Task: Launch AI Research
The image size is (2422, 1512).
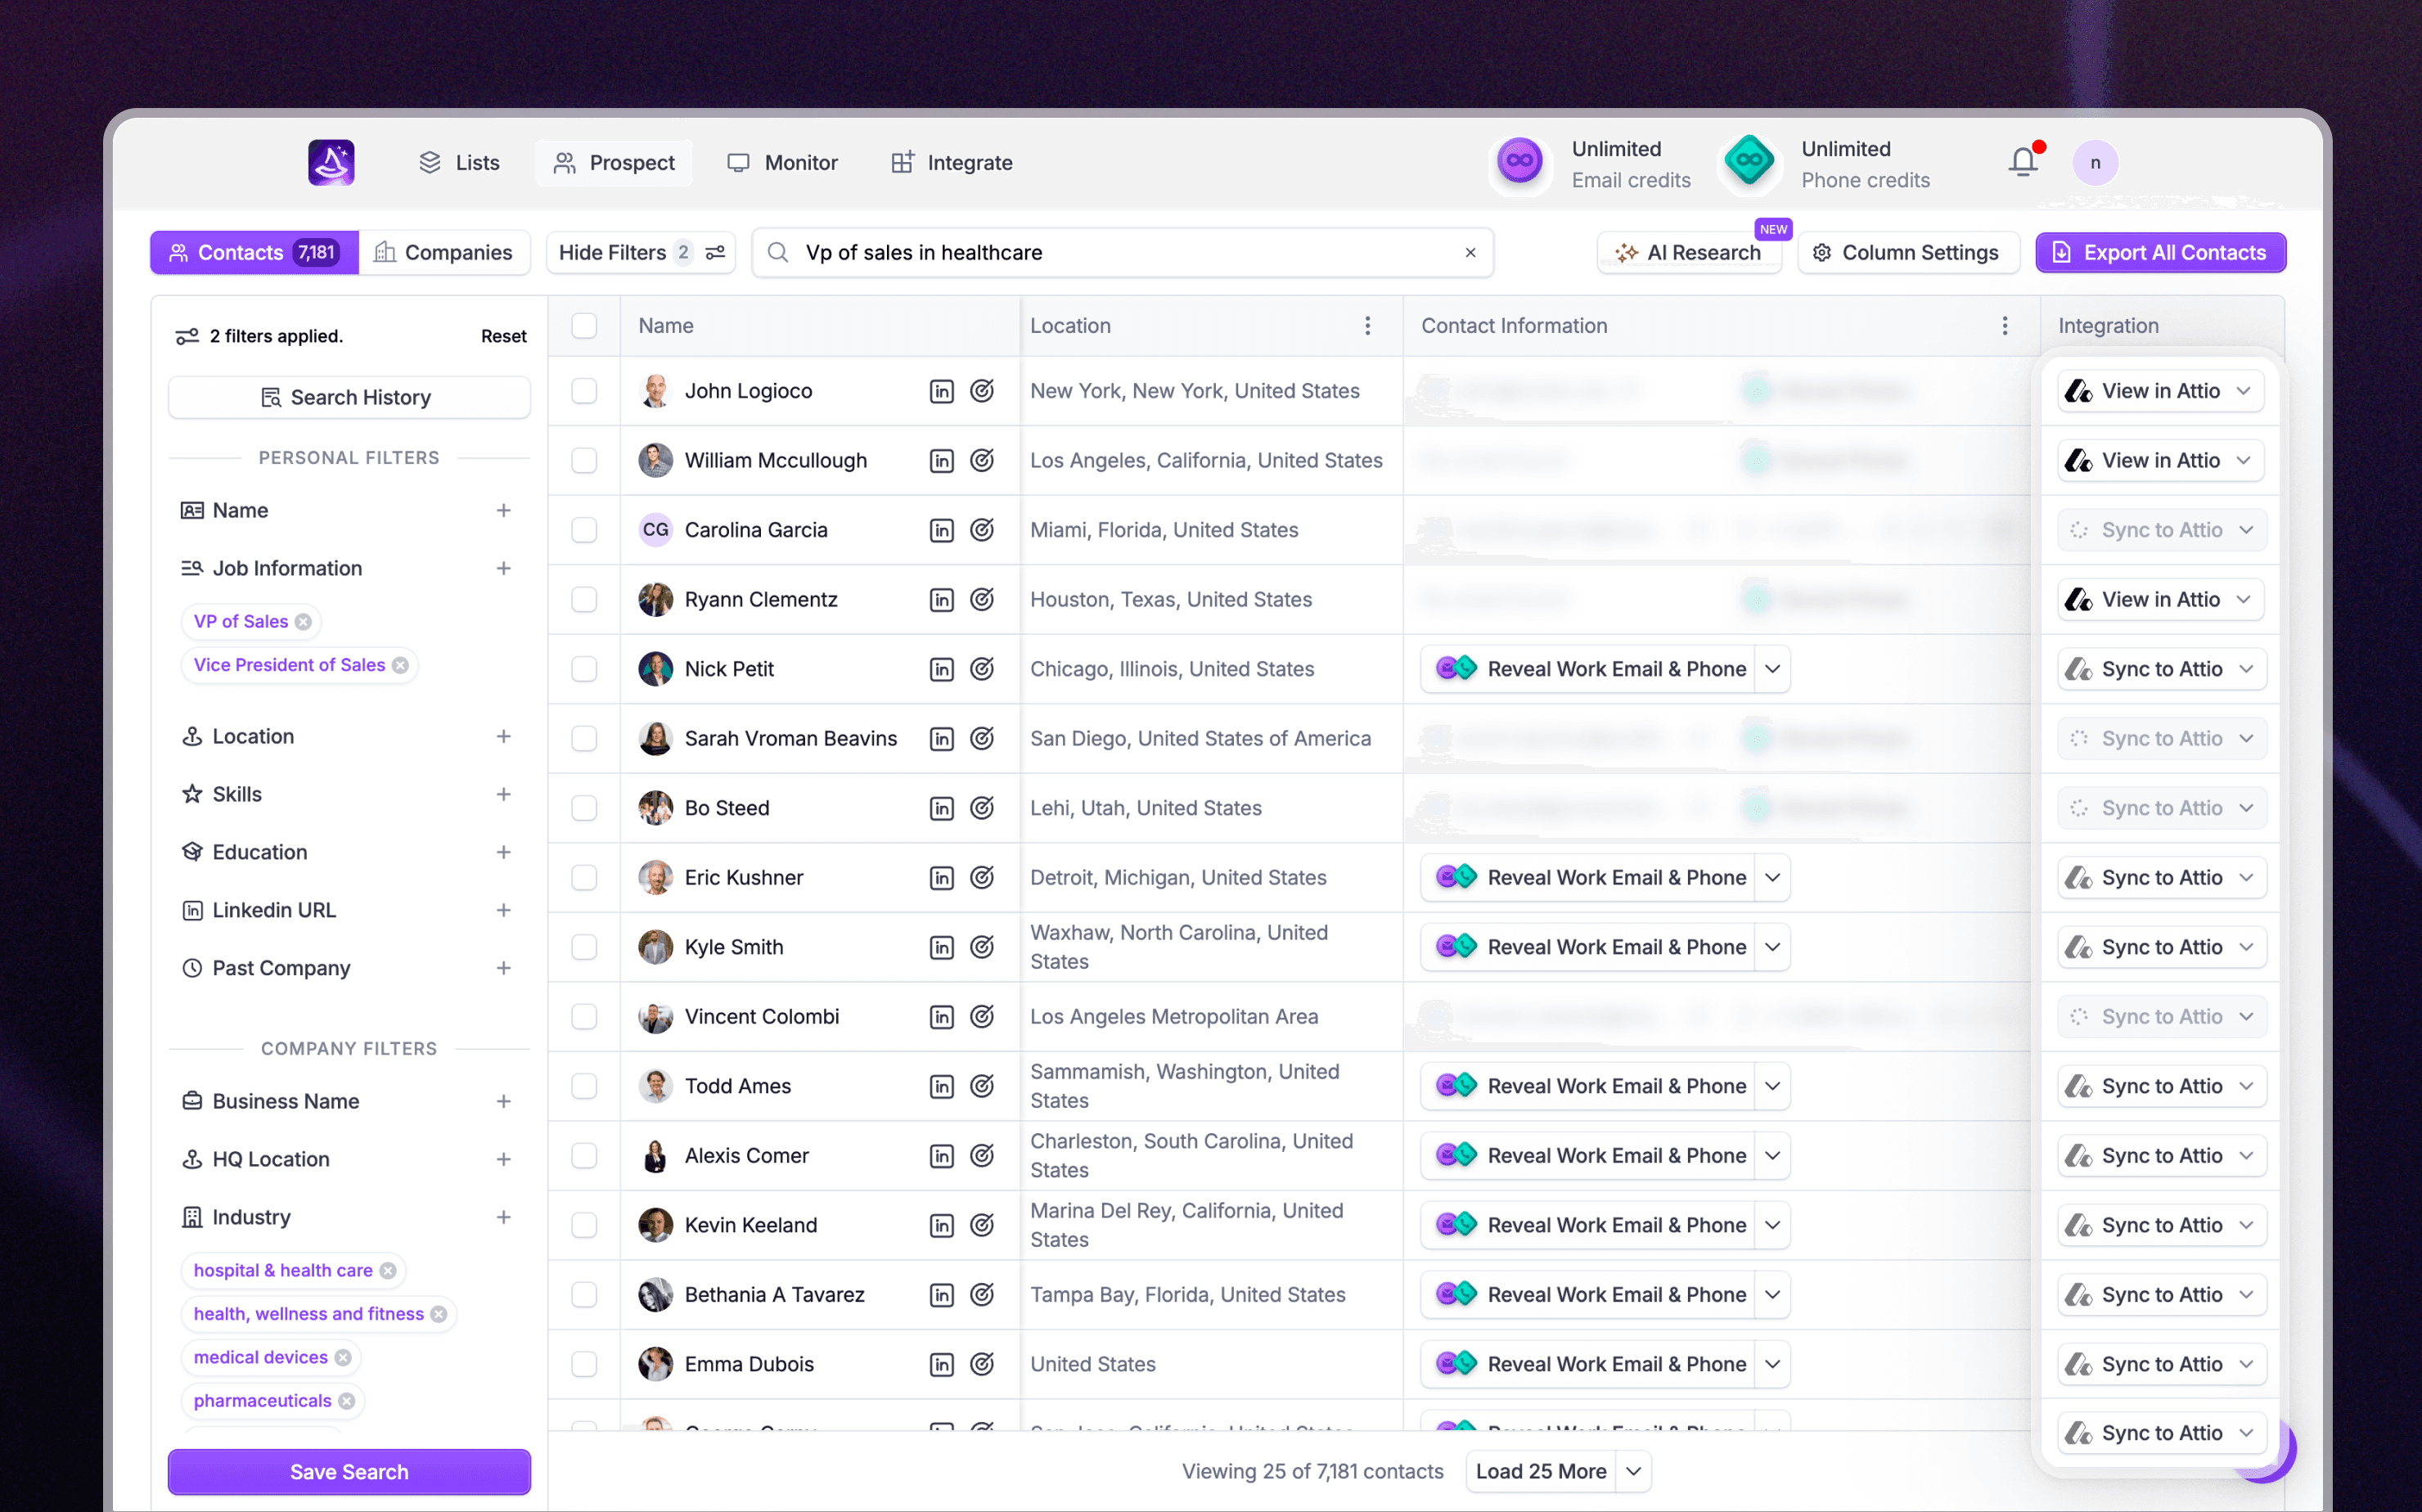Action: (x=1689, y=253)
